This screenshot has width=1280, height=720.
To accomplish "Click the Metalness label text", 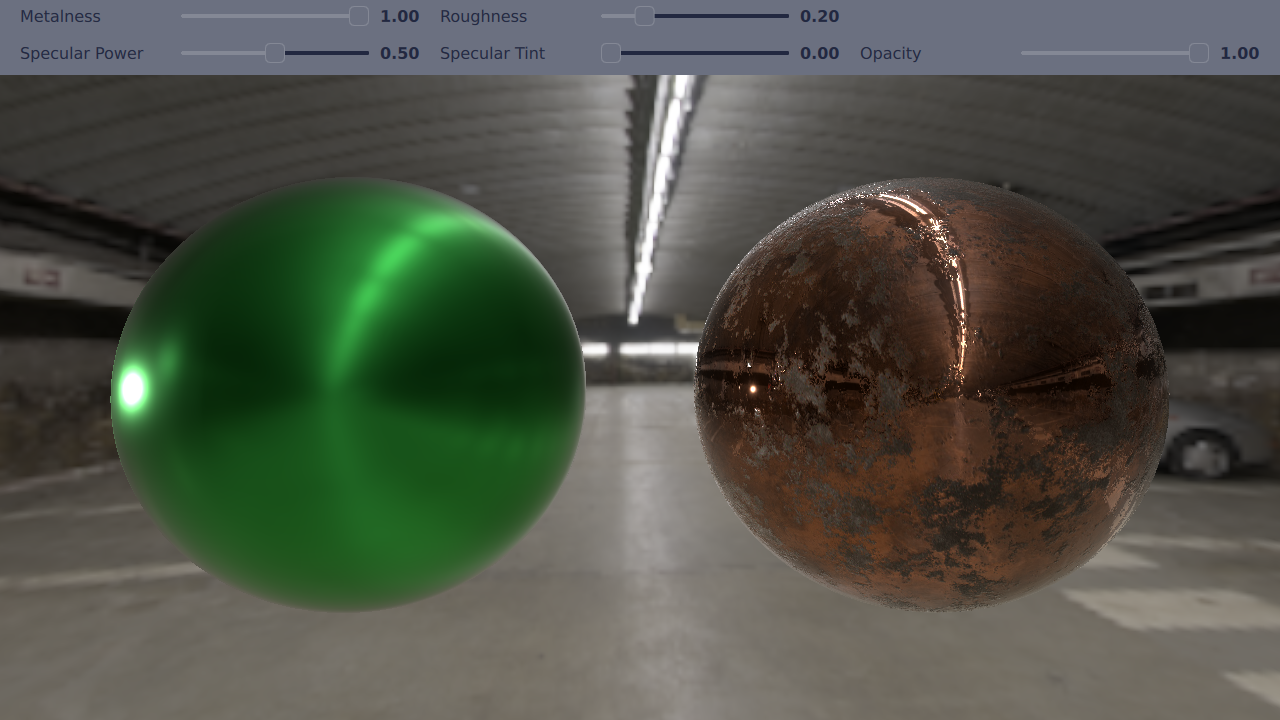I will 60,16.
